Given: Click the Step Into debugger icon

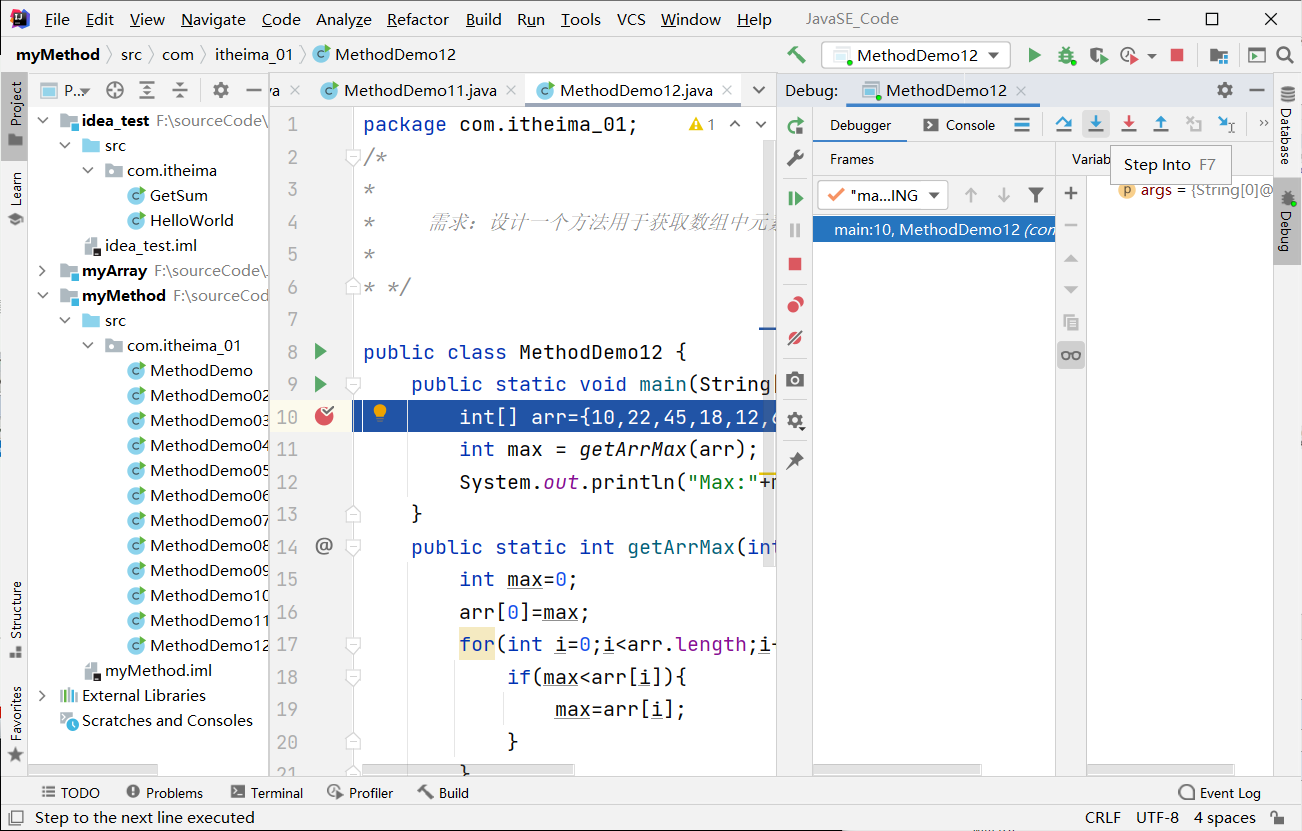Looking at the screenshot, I should click(x=1096, y=124).
